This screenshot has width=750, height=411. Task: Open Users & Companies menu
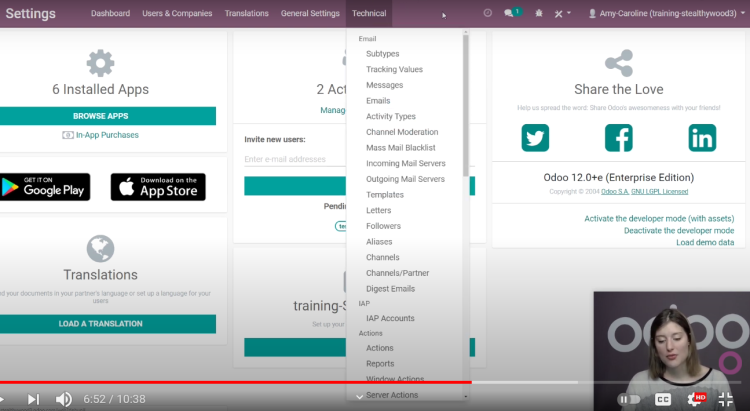(177, 13)
